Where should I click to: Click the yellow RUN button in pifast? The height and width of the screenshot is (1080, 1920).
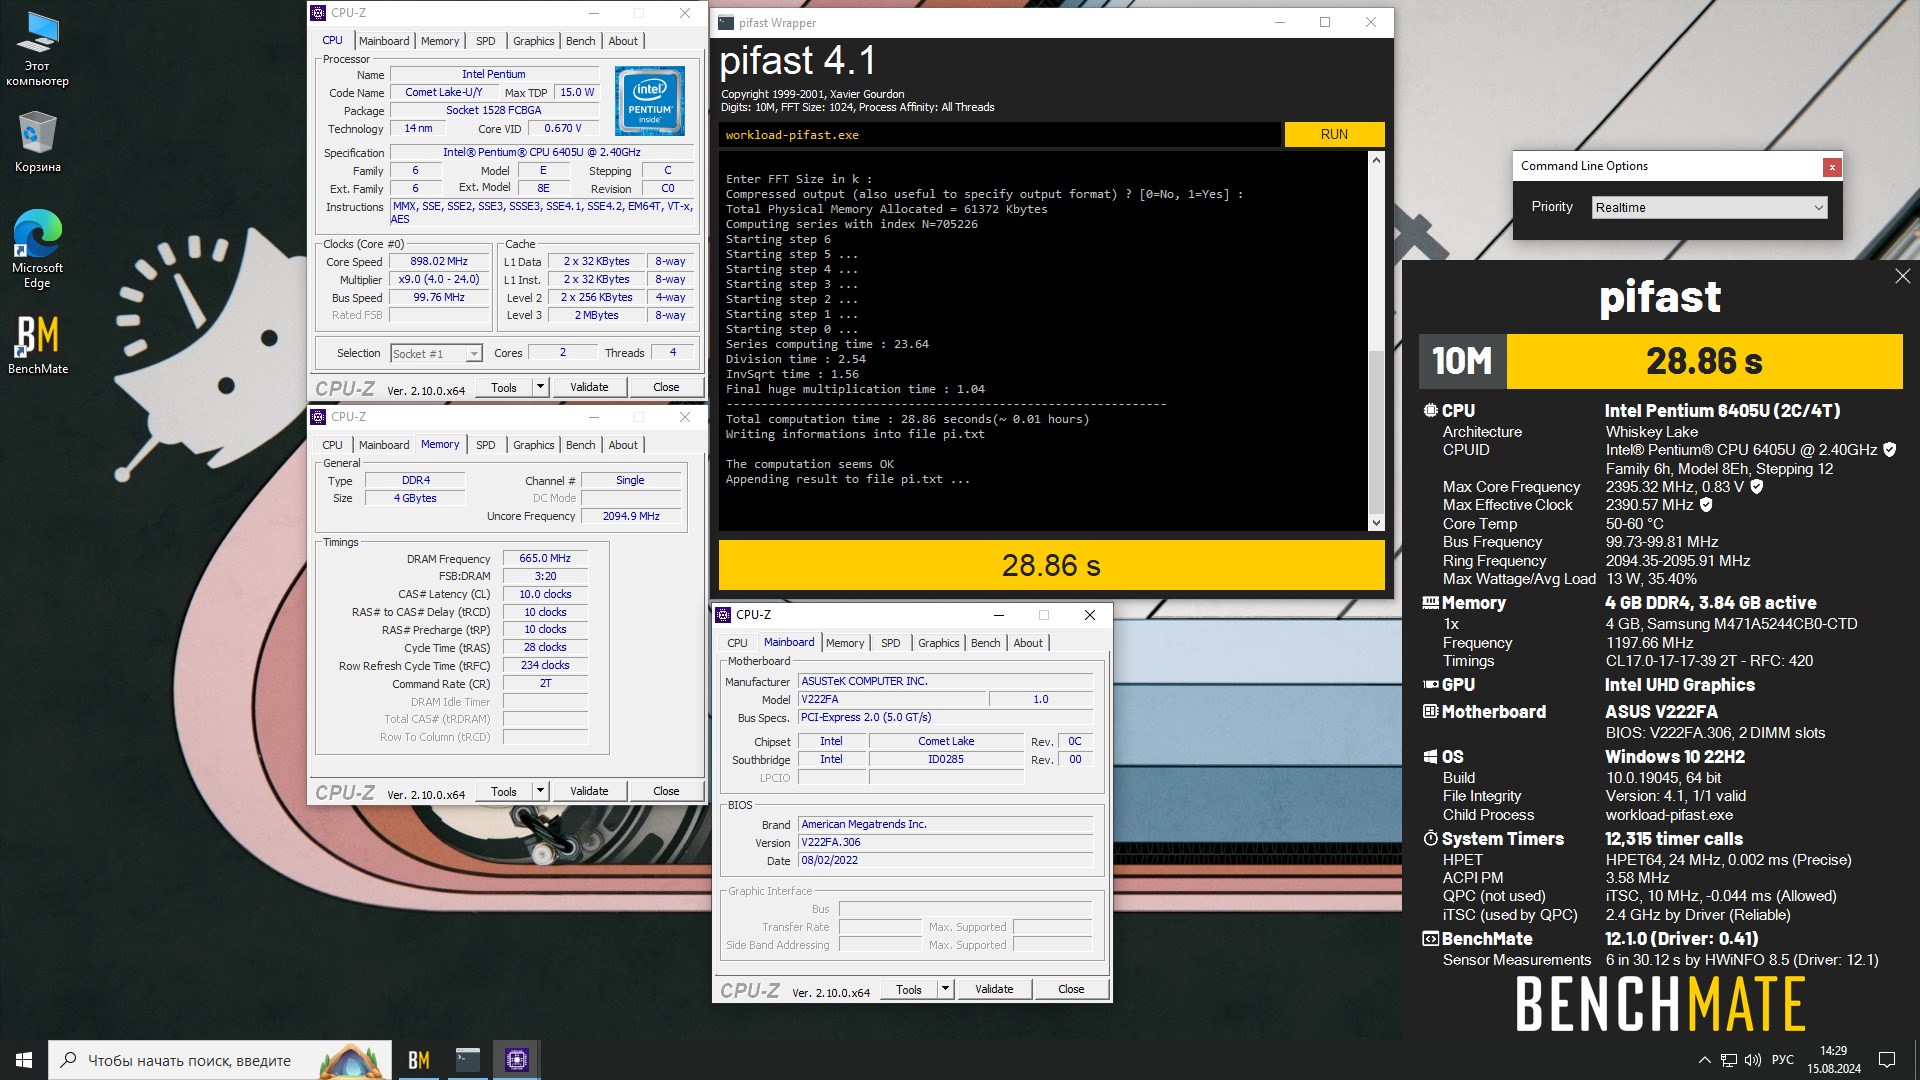pos(1334,134)
